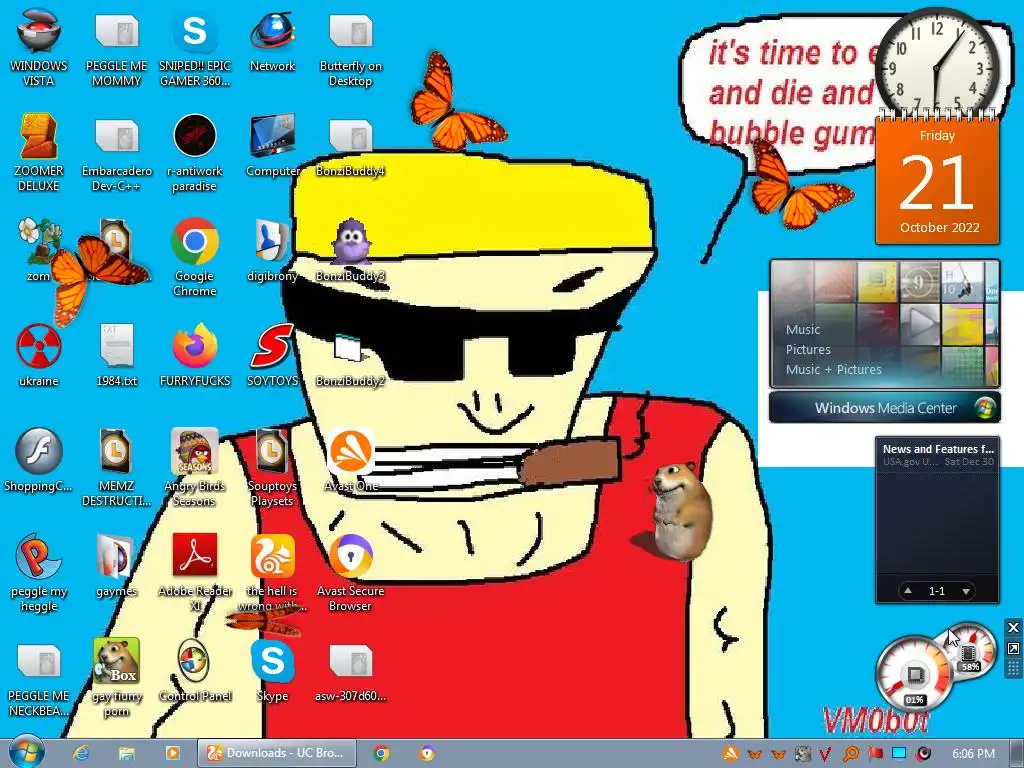Launch Internet Explorer from Quick Launch
The width and height of the screenshot is (1024, 768).
[81, 753]
